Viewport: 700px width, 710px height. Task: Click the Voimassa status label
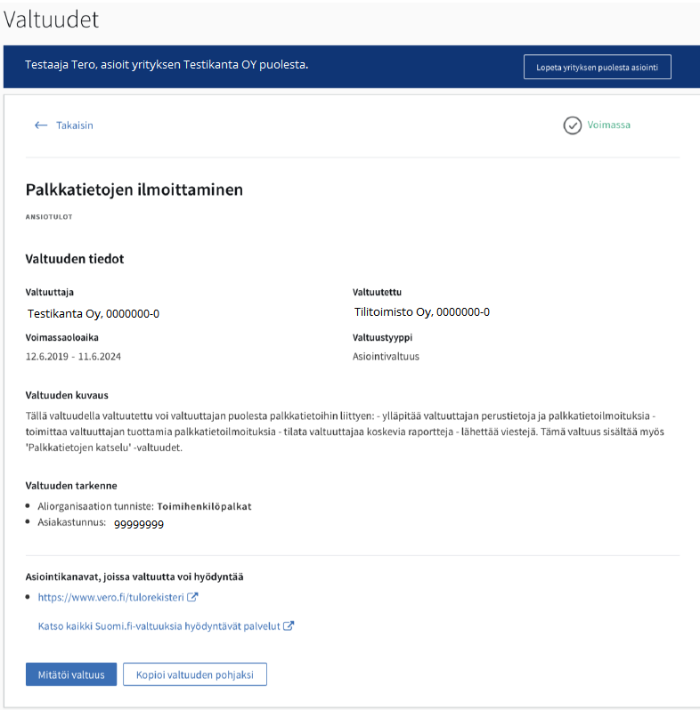(609, 125)
